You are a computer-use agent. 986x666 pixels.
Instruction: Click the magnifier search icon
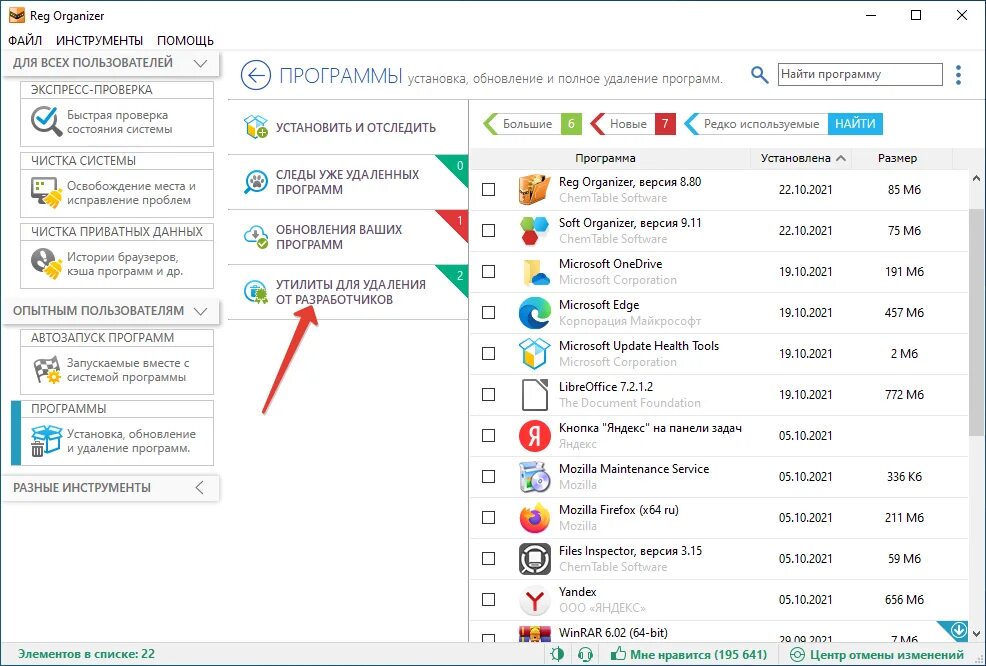760,75
